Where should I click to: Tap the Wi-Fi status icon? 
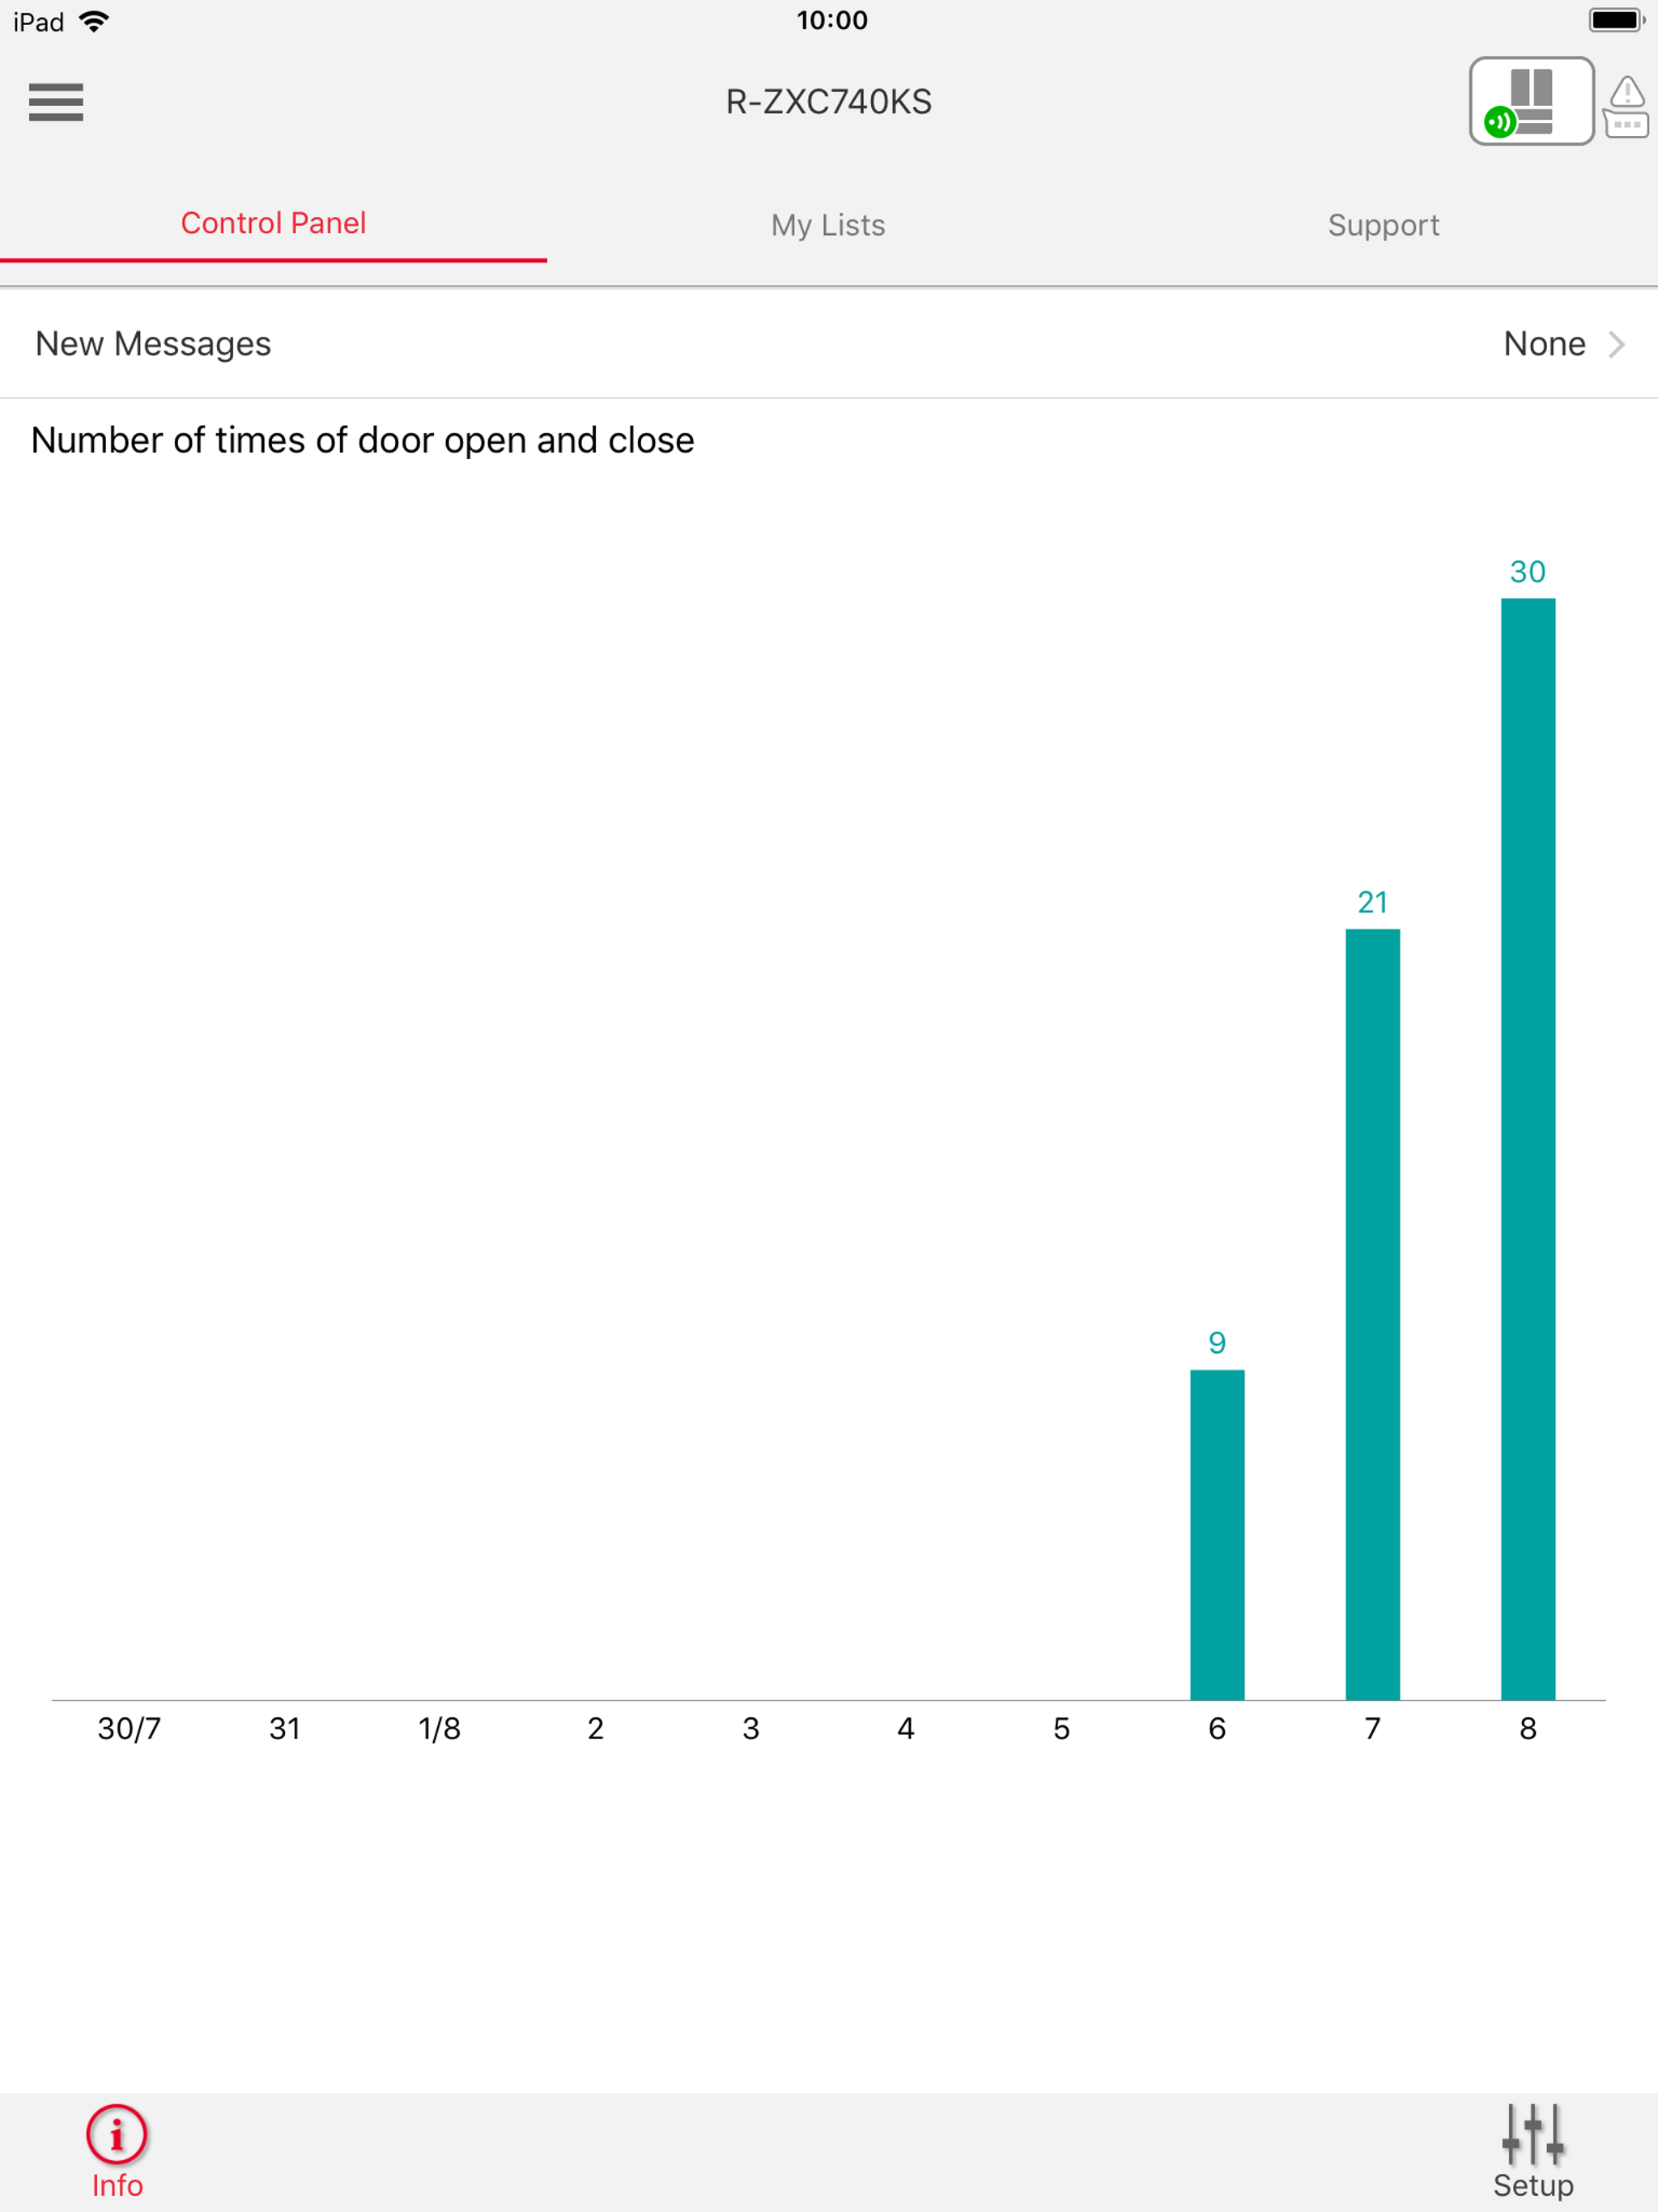click(x=94, y=21)
